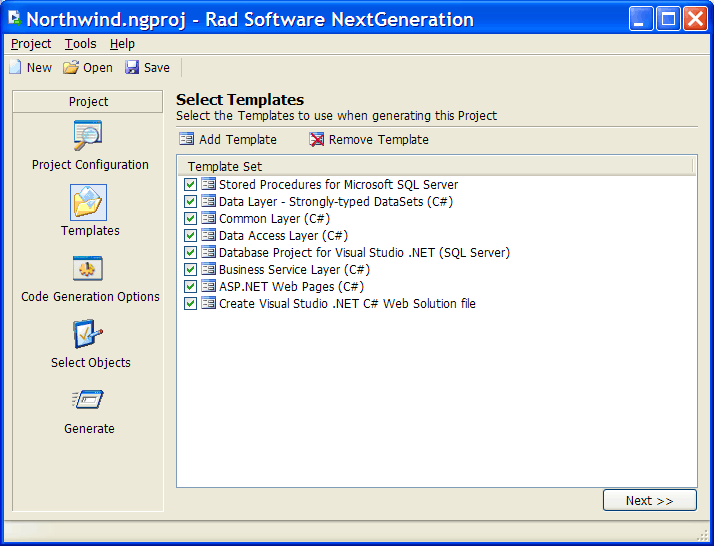Uncheck Stored Procedures for Microsoft SQL Server

(190, 184)
